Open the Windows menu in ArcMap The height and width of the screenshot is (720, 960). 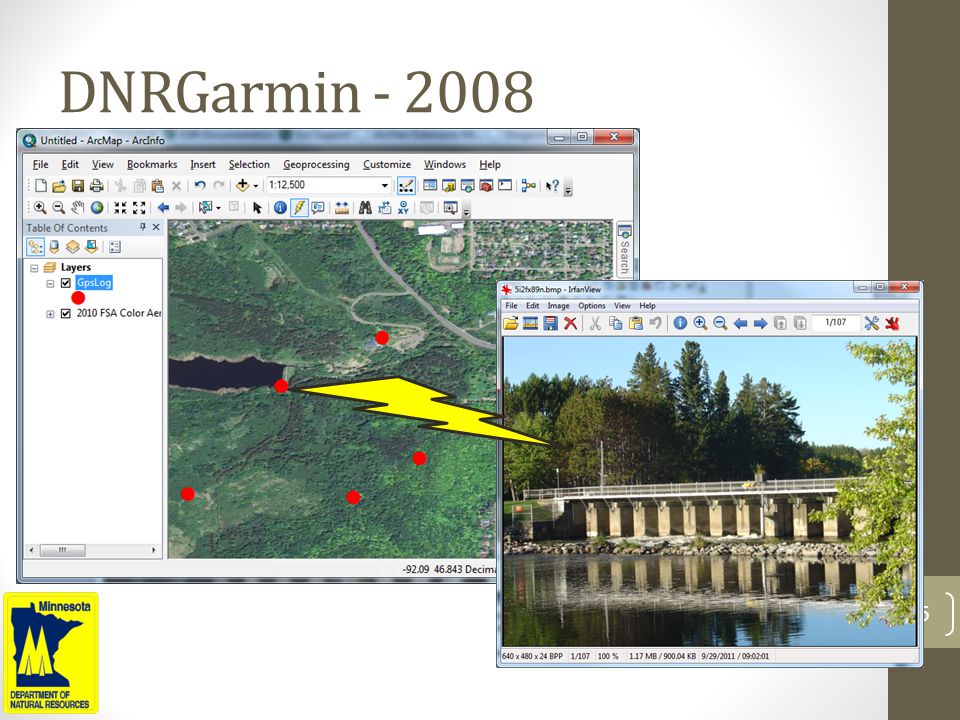pos(444,164)
